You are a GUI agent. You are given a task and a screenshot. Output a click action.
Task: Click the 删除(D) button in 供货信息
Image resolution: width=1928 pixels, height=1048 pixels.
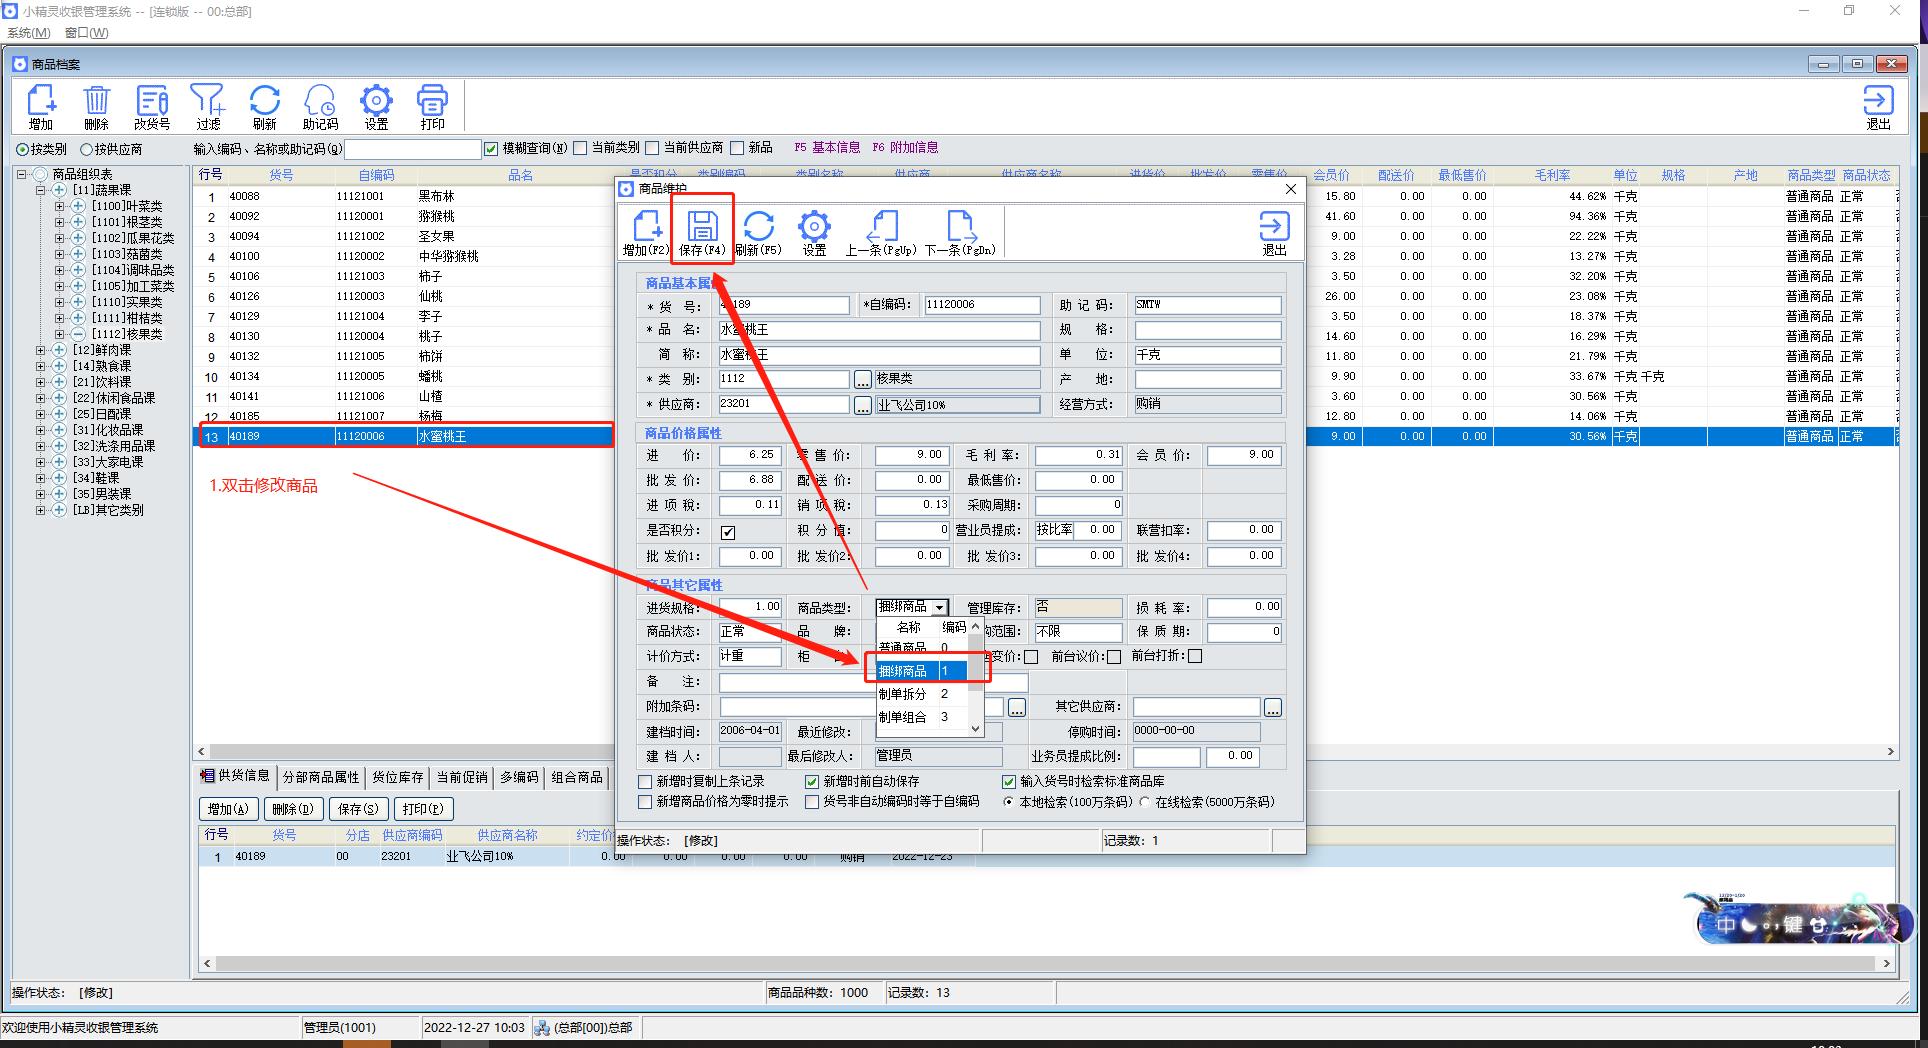(293, 809)
